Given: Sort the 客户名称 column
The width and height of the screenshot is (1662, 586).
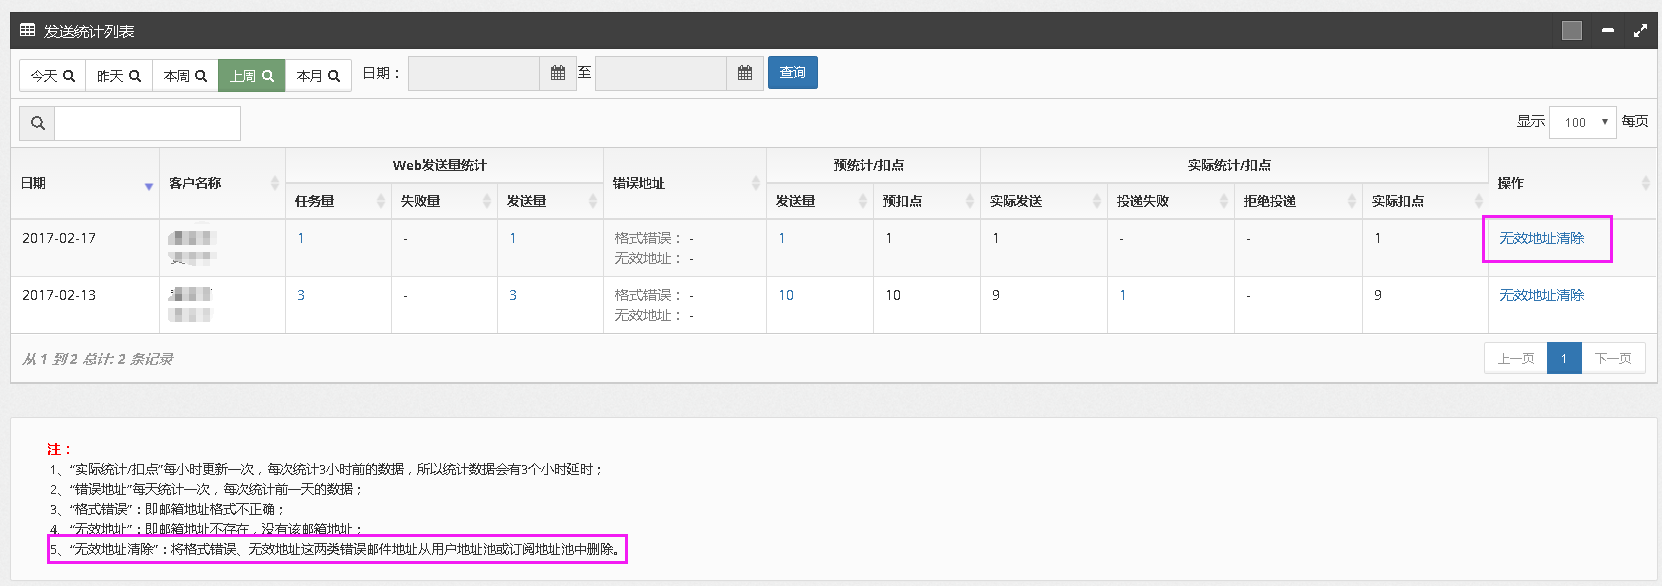Looking at the screenshot, I should (x=274, y=183).
